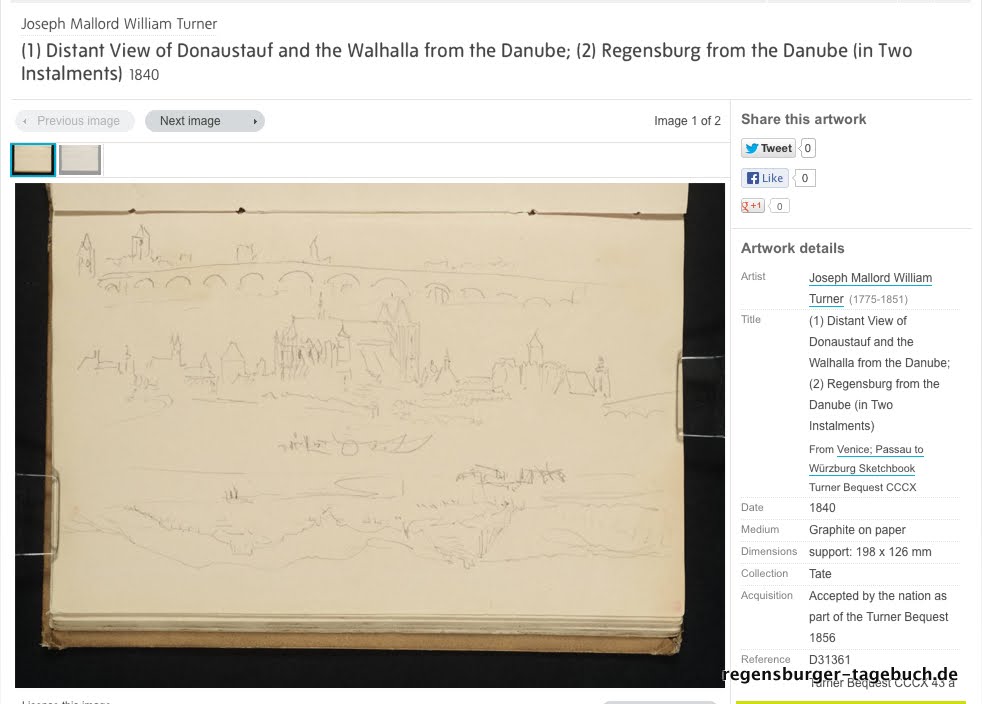Screen dimensions: 982x704
Task: Click the arrow on Previous image button
Action: click(24, 122)
